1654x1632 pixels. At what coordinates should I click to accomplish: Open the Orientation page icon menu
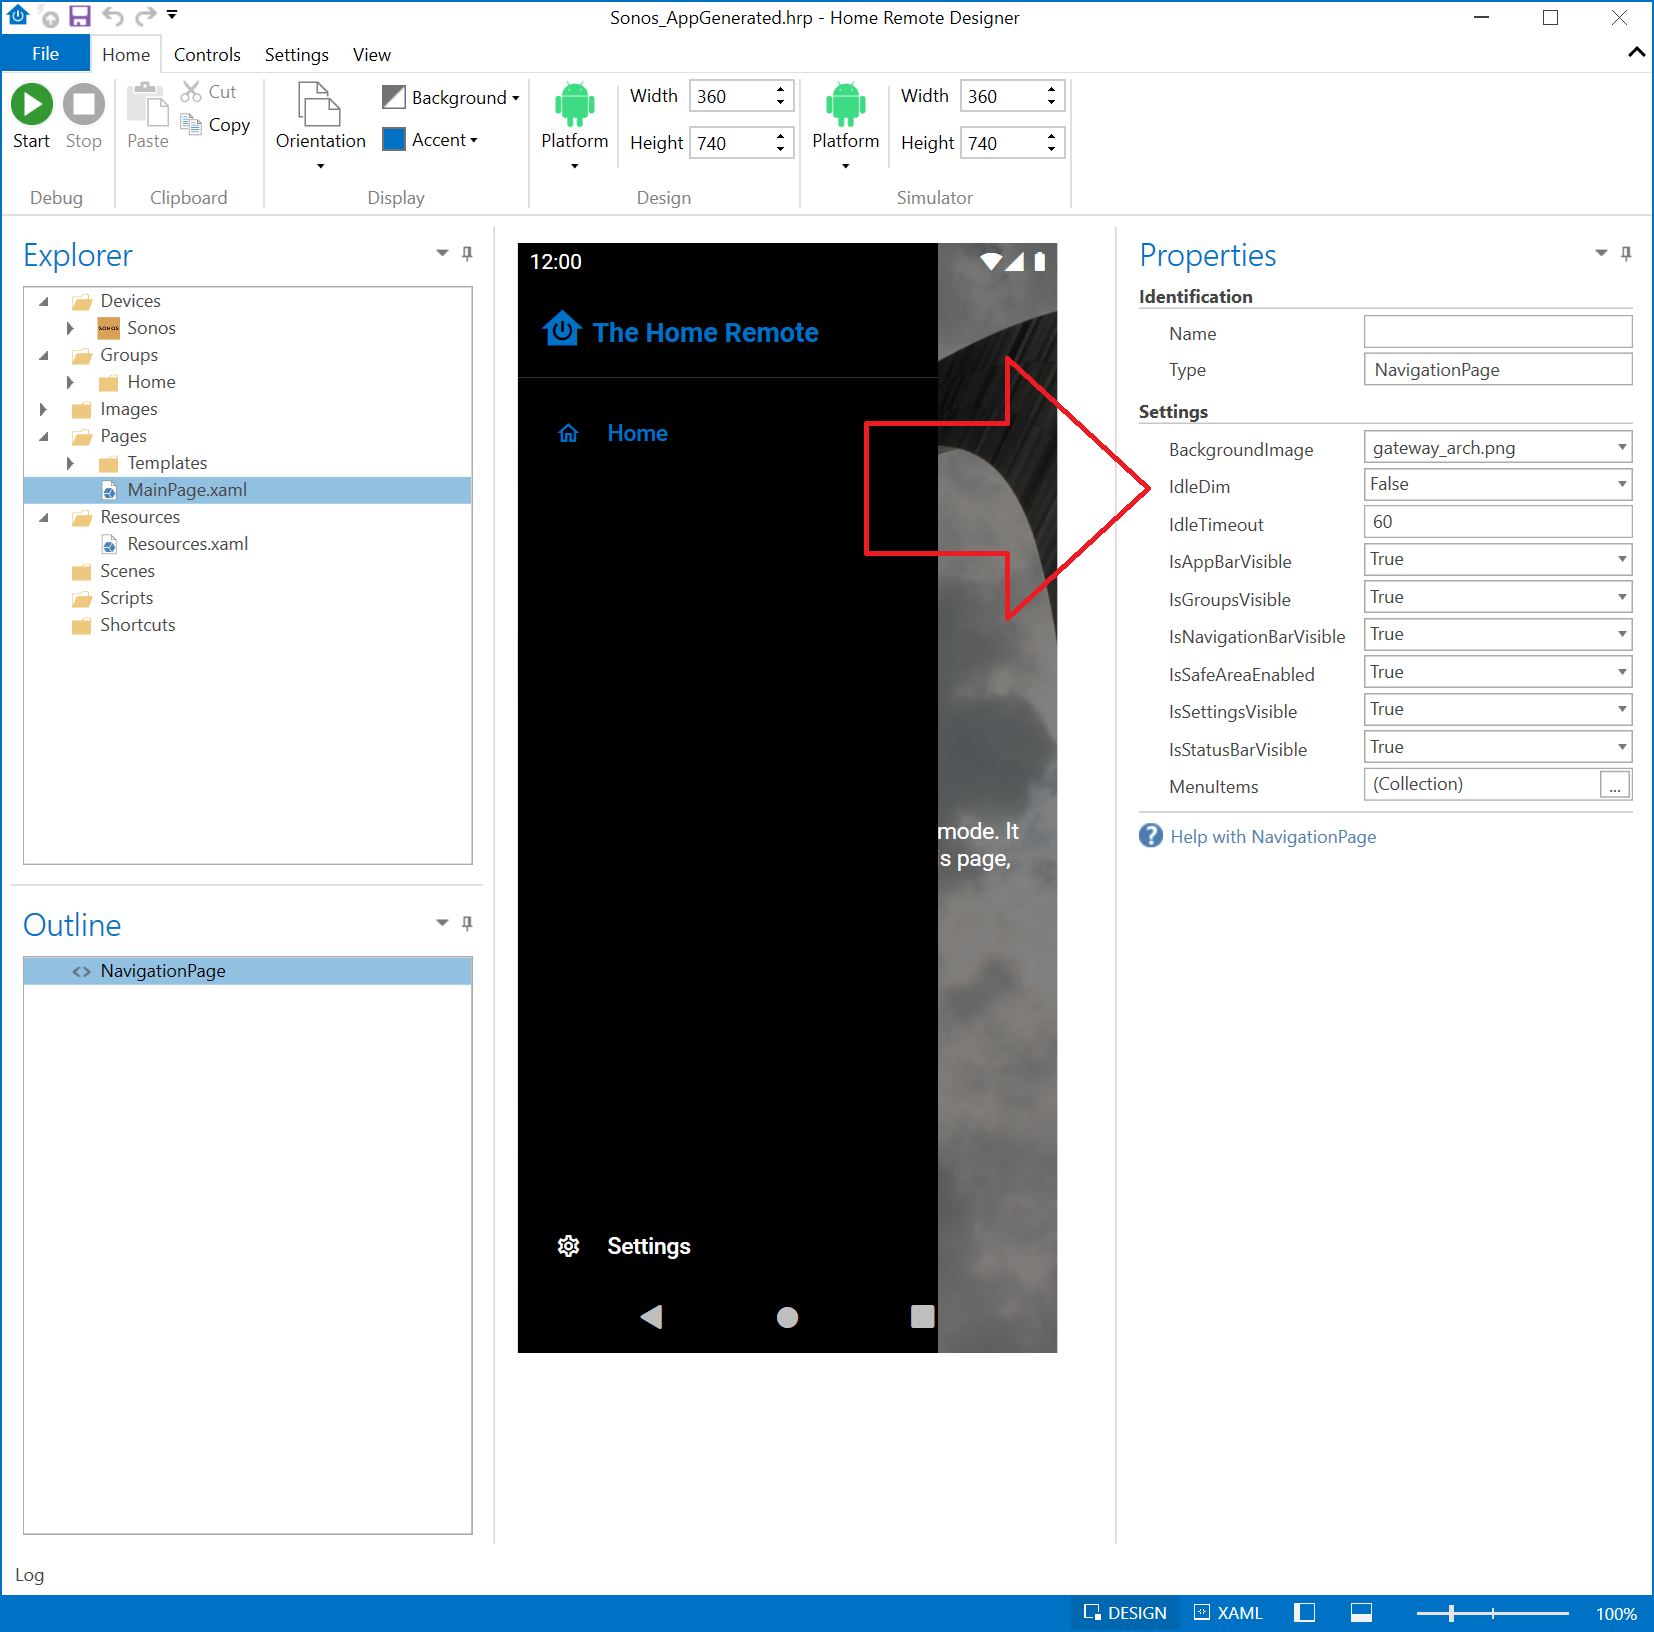[320, 104]
